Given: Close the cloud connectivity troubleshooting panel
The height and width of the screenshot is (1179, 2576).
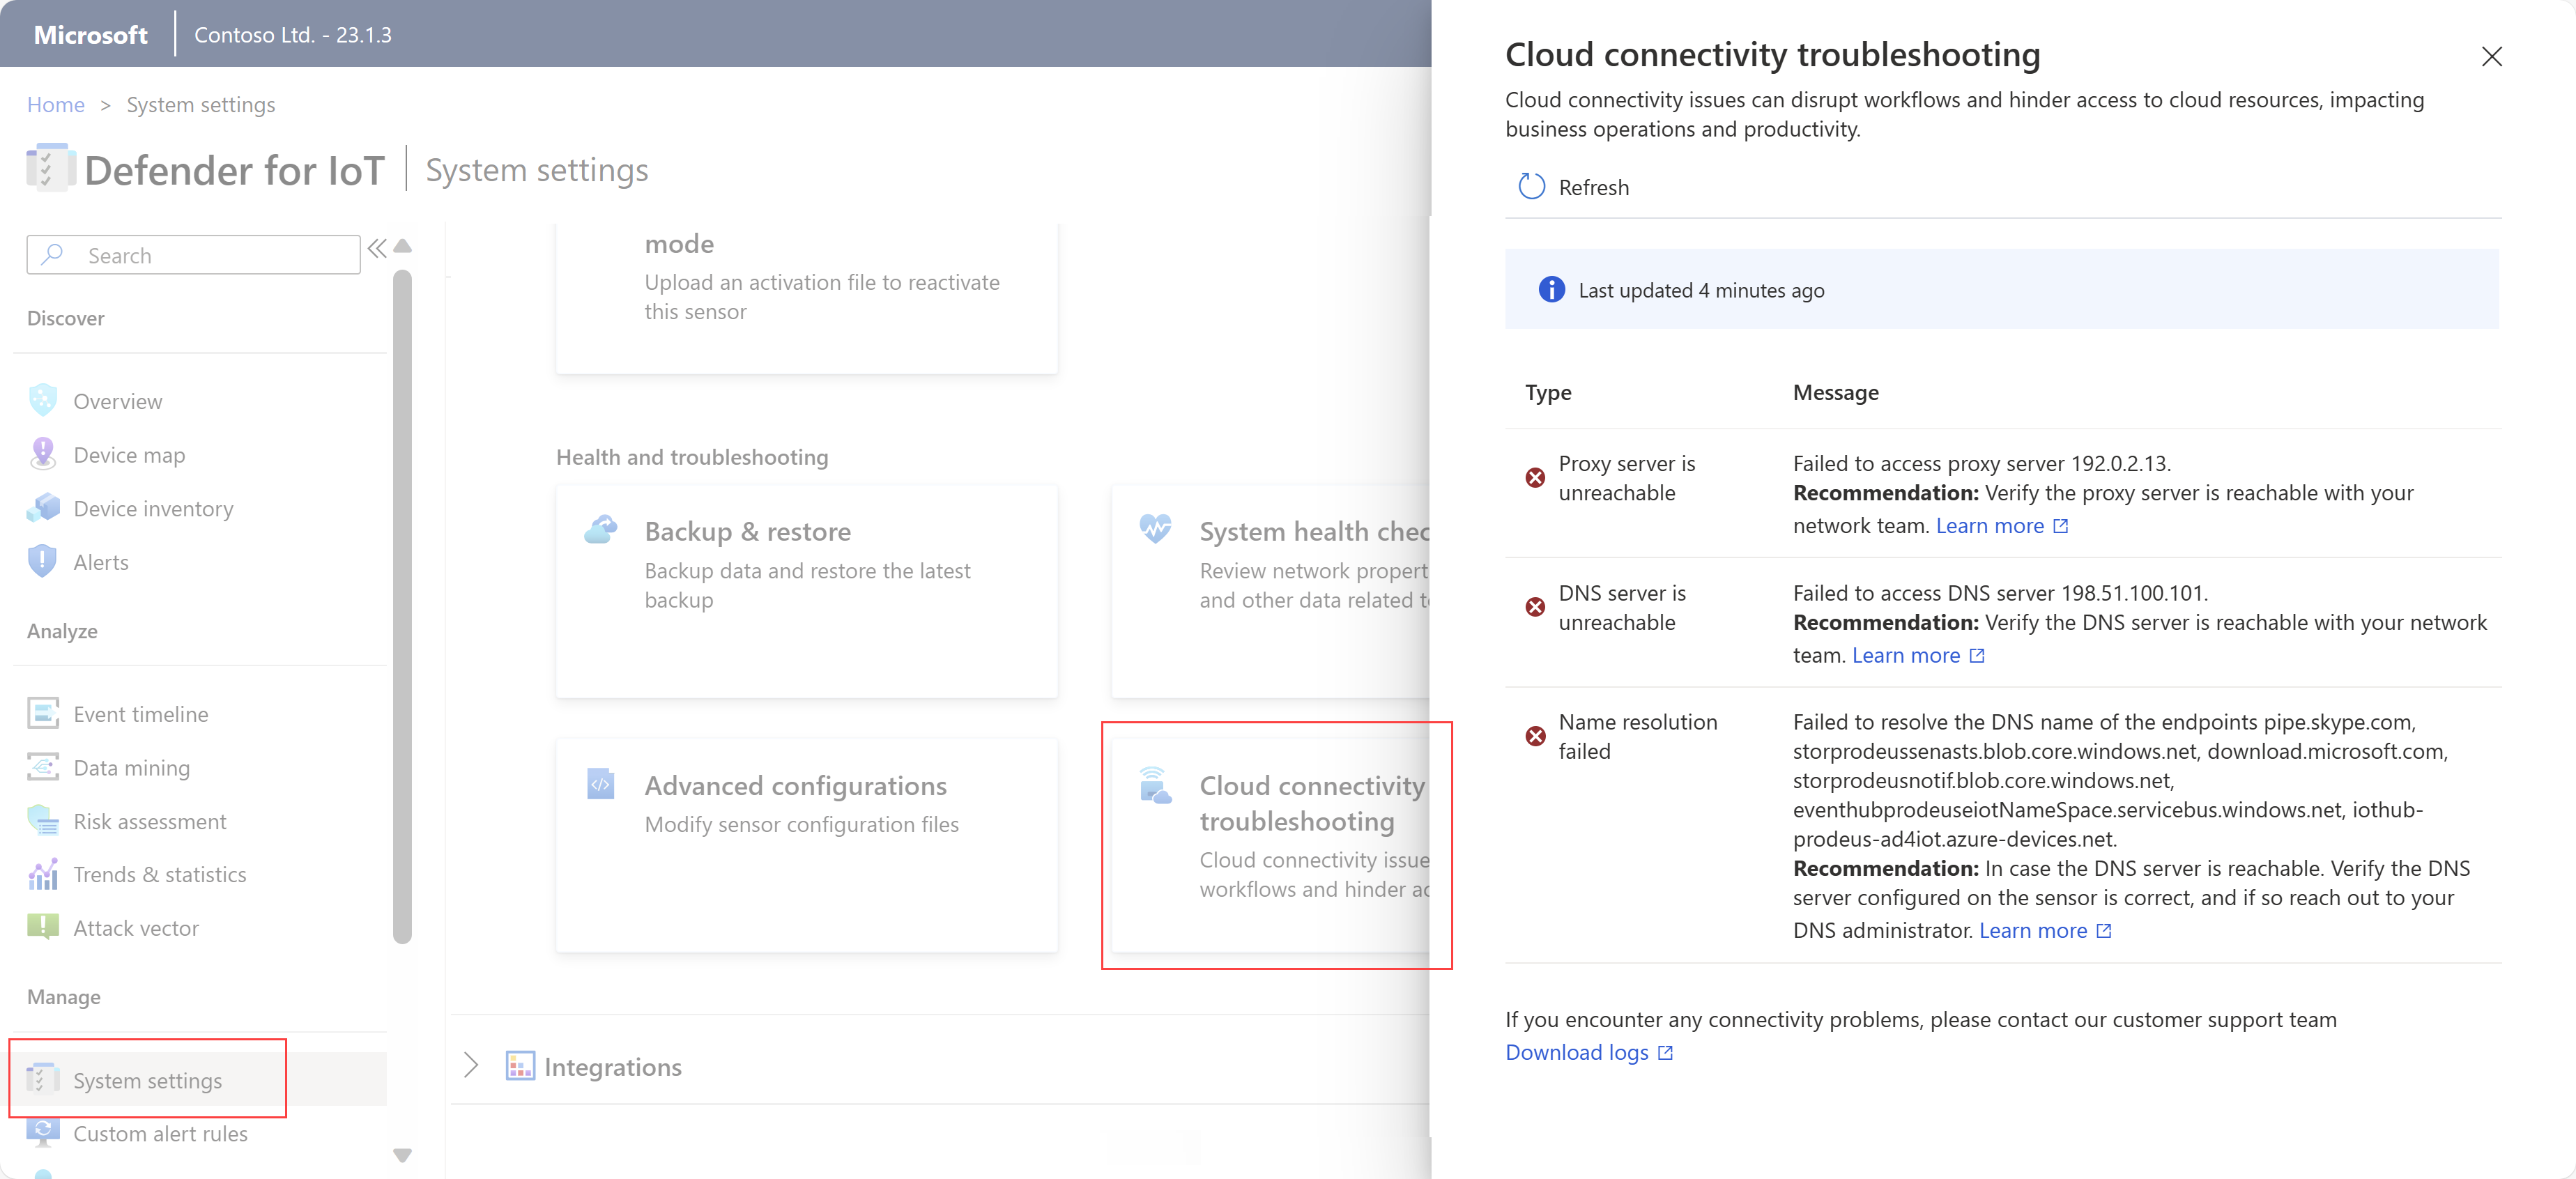Looking at the screenshot, I should click(x=2490, y=52).
